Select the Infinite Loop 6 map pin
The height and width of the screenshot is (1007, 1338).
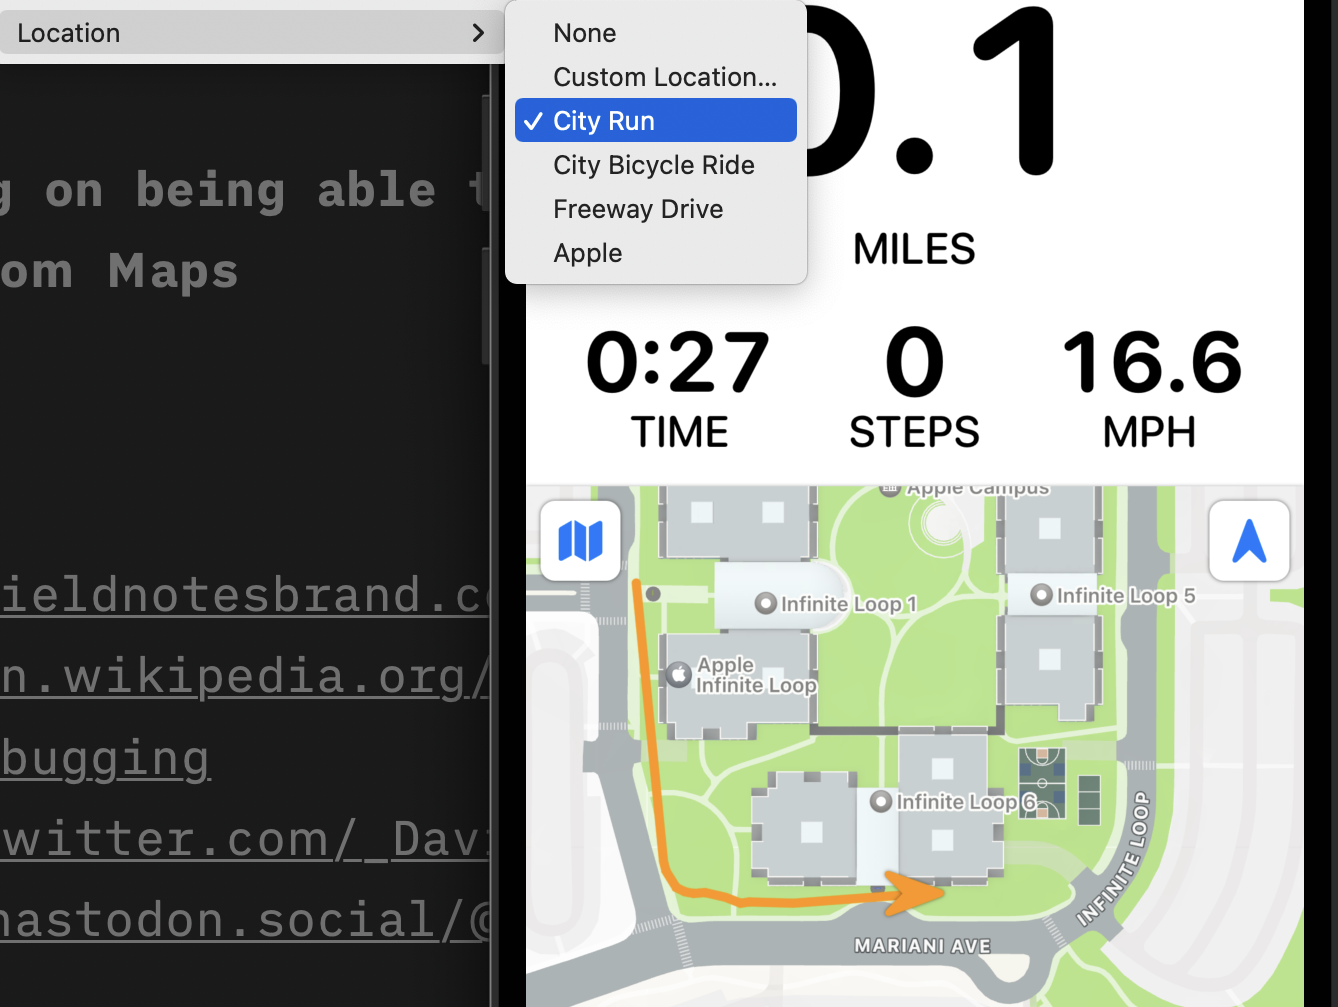point(881,802)
